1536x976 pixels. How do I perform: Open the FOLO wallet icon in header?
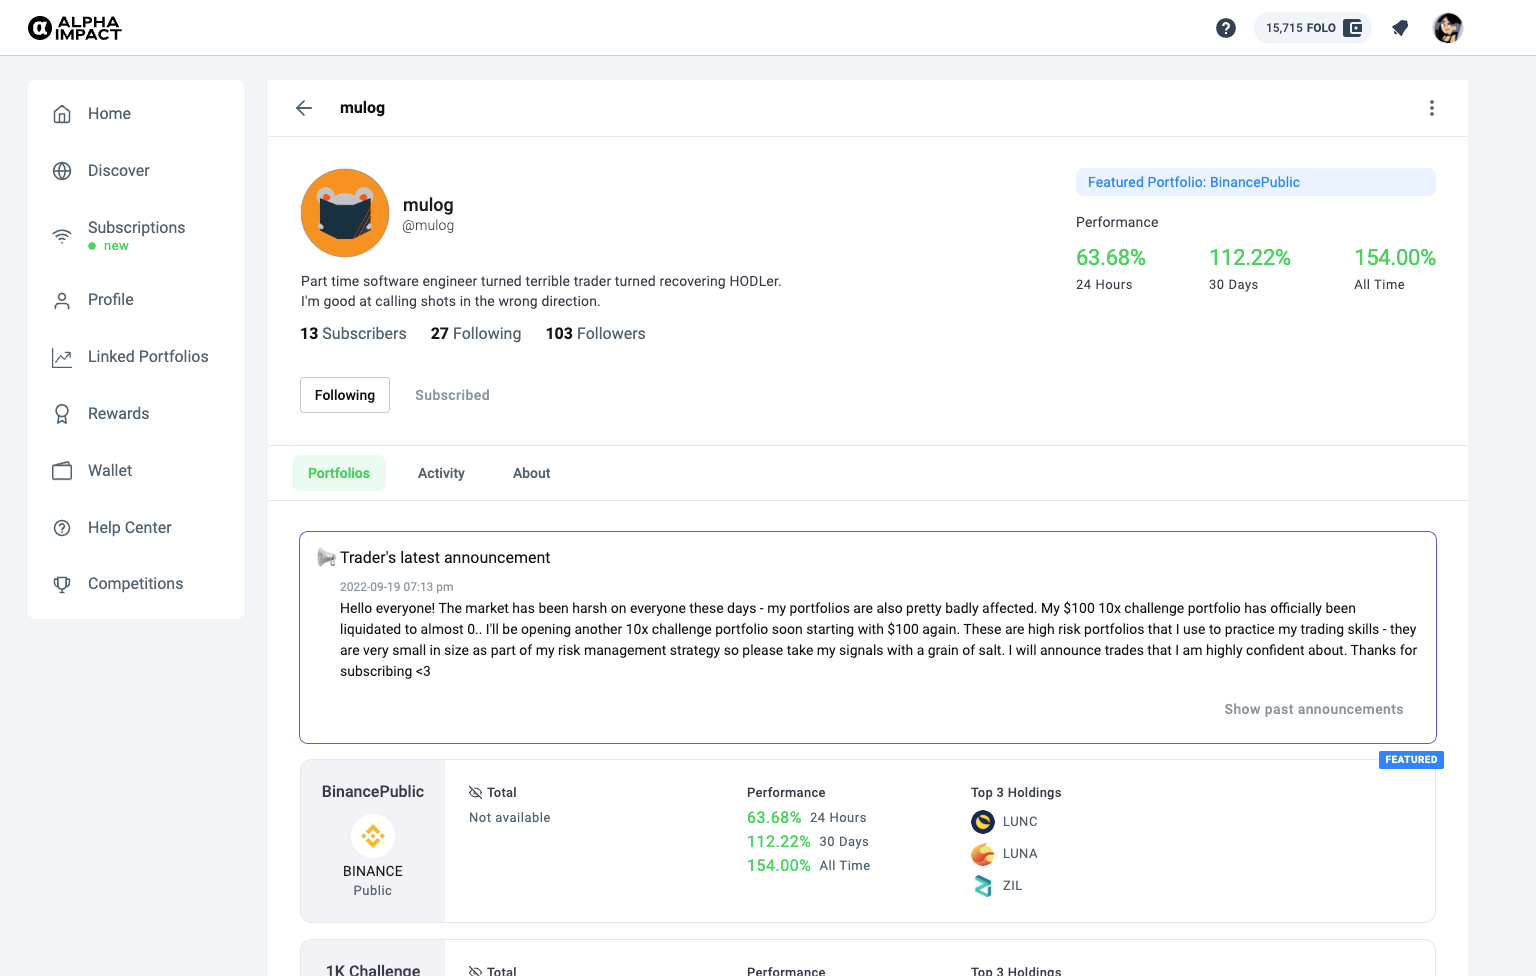(1353, 28)
